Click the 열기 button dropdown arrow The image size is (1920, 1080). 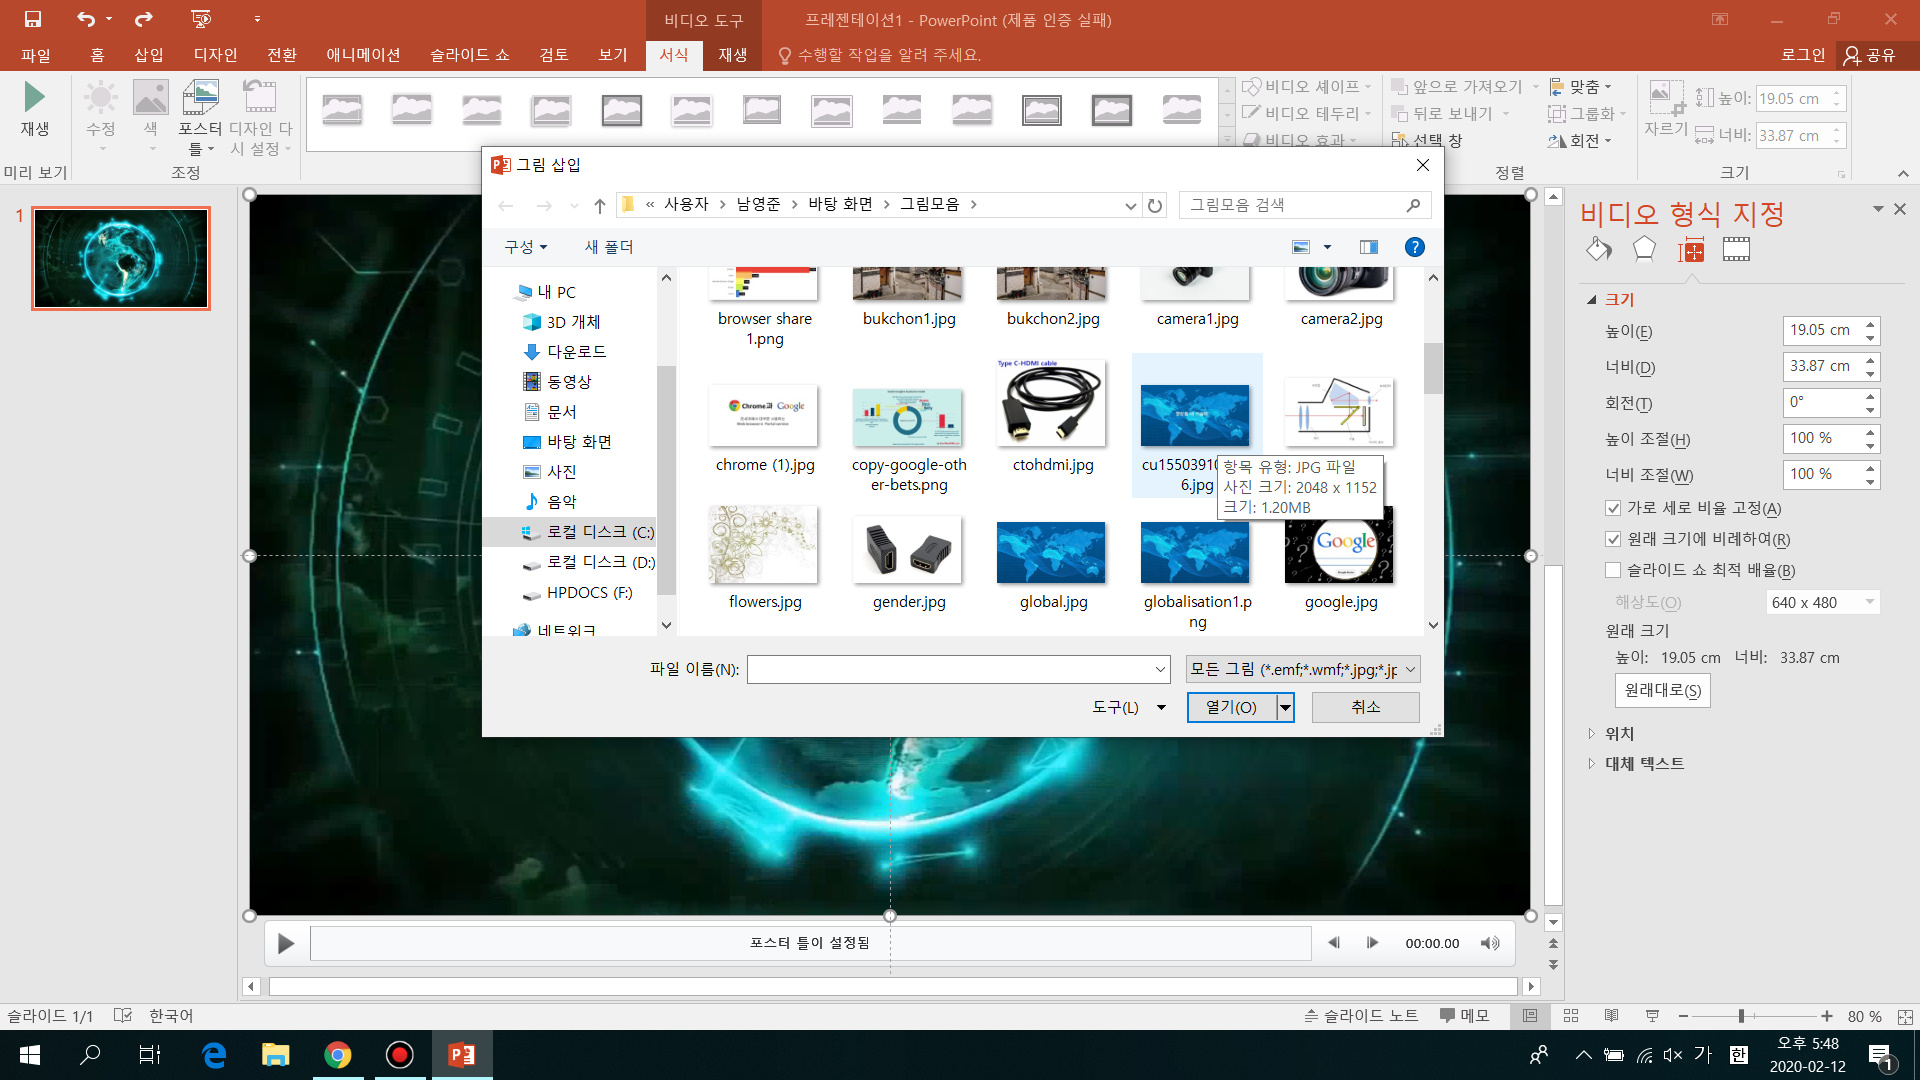point(1285,707)
